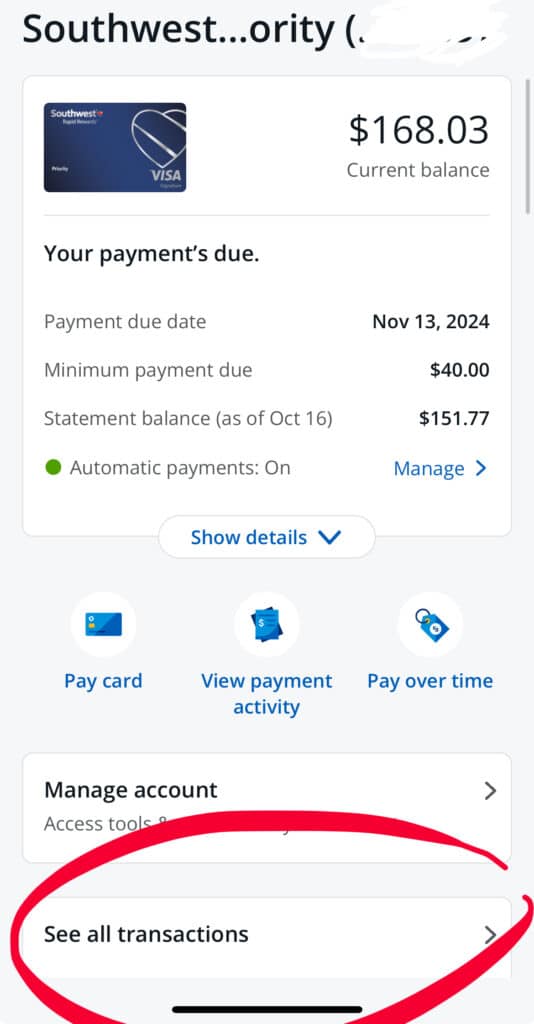Tap the Pay card credit card icon

tap(103, 624)
